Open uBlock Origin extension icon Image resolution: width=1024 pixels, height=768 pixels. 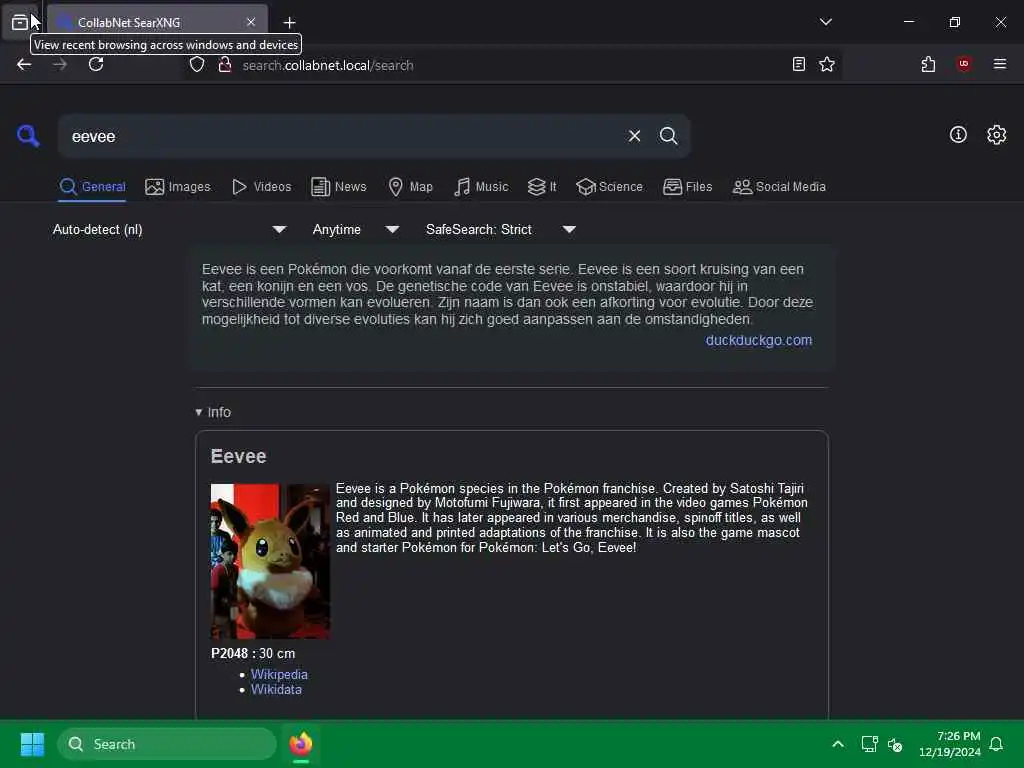coord(964,64)
